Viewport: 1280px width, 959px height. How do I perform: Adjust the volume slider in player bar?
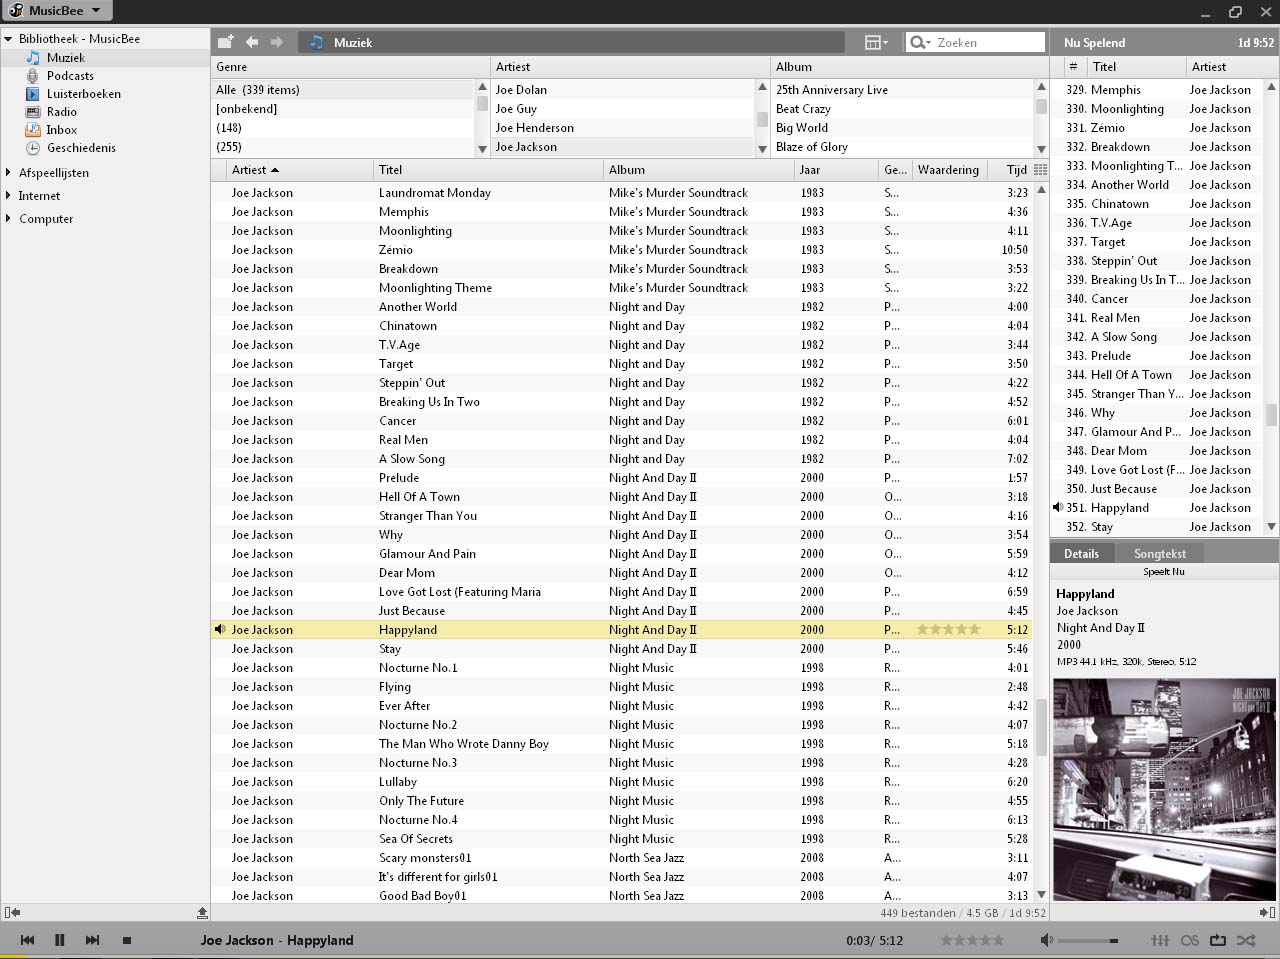point(1088,940)
